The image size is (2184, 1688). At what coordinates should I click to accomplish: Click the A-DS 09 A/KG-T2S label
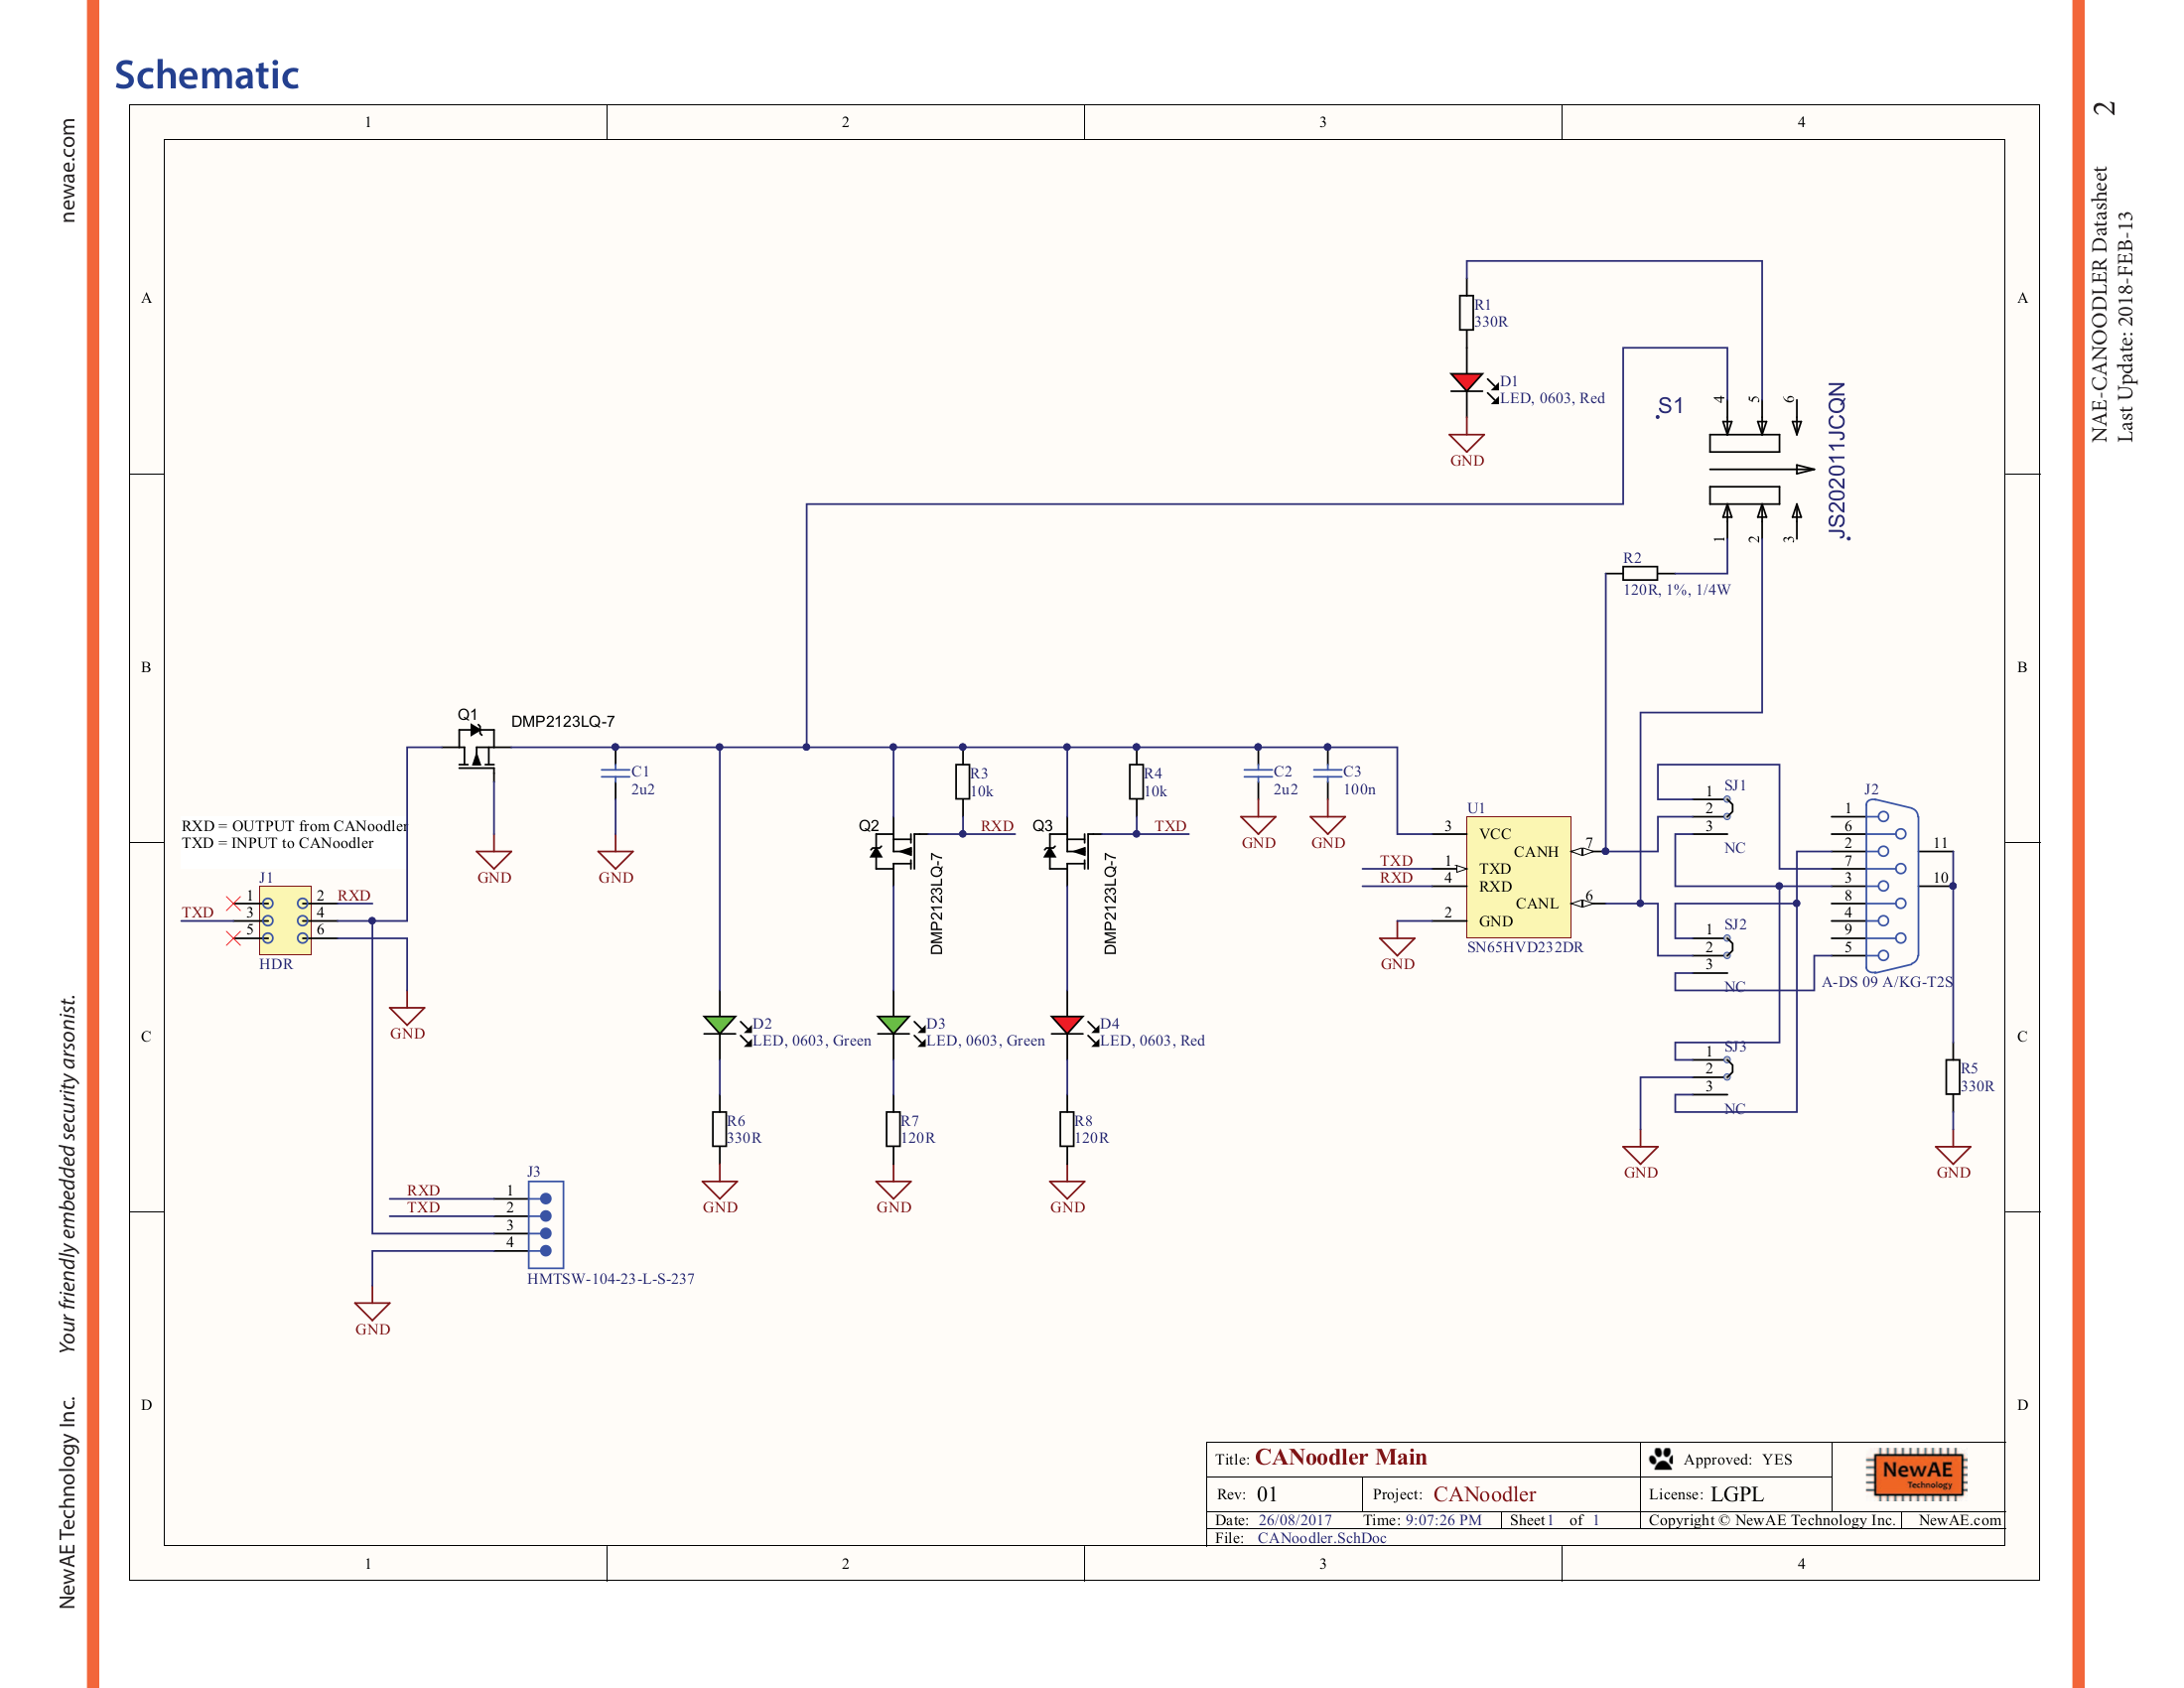click(x=1887, y=982)
